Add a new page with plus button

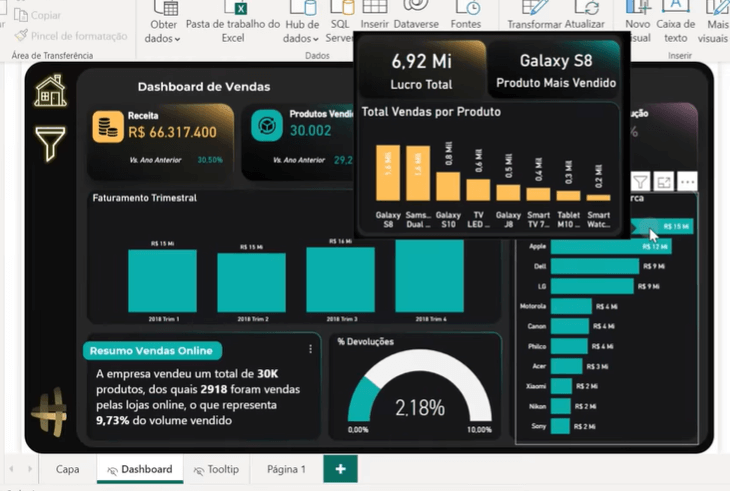pyautogui.click(x=340, y=469)
